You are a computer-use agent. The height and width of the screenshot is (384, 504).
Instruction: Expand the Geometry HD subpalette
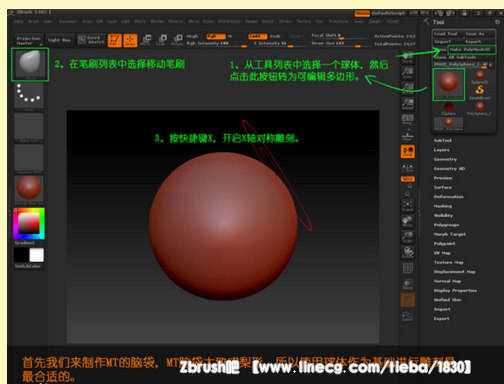point(449,169)
